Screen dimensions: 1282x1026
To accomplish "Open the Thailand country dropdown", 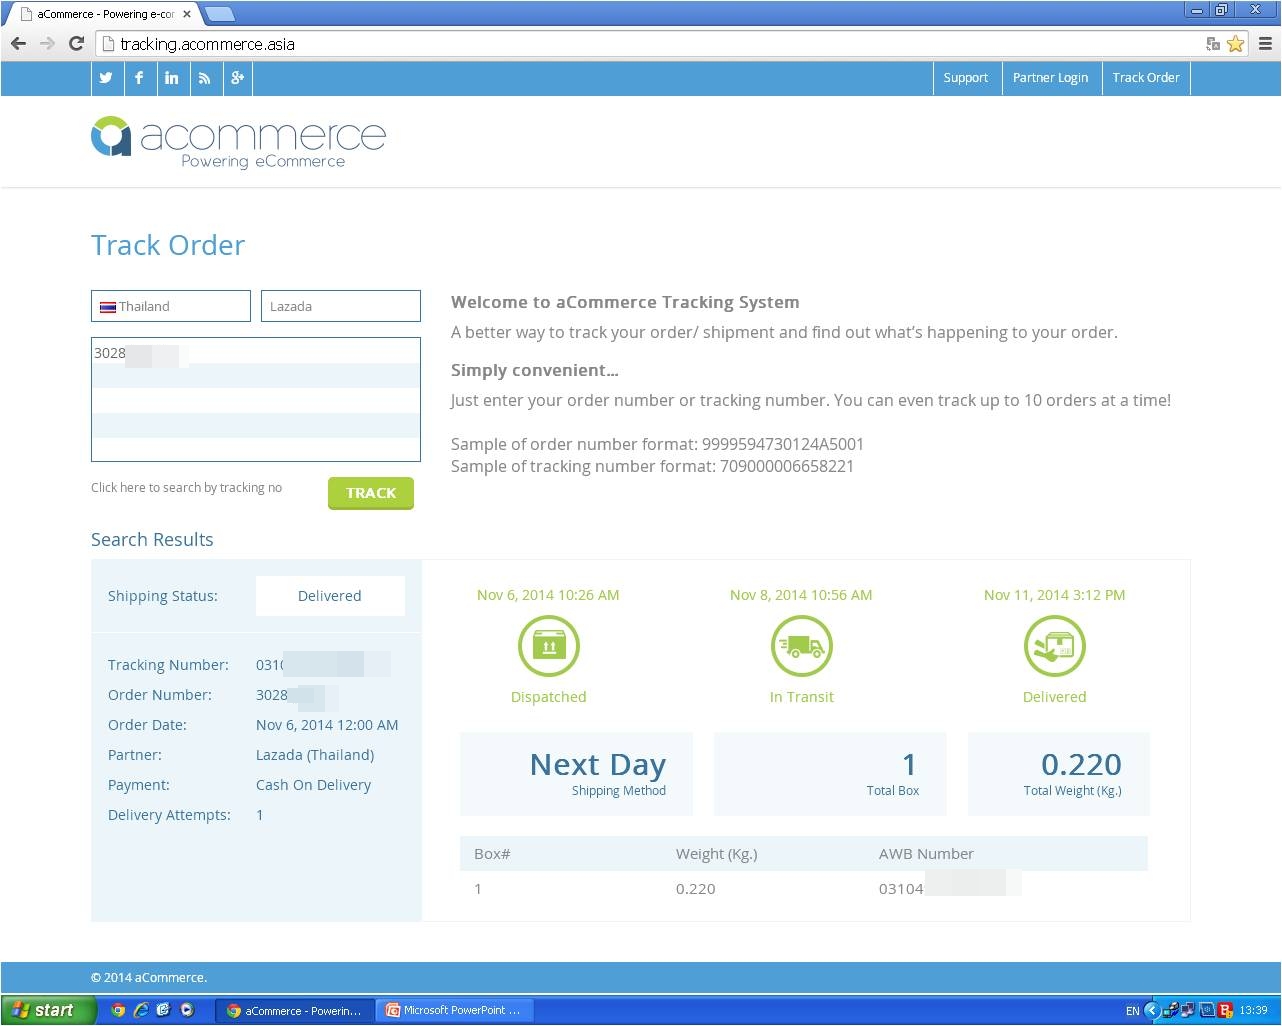I will [x=171, y=306].
